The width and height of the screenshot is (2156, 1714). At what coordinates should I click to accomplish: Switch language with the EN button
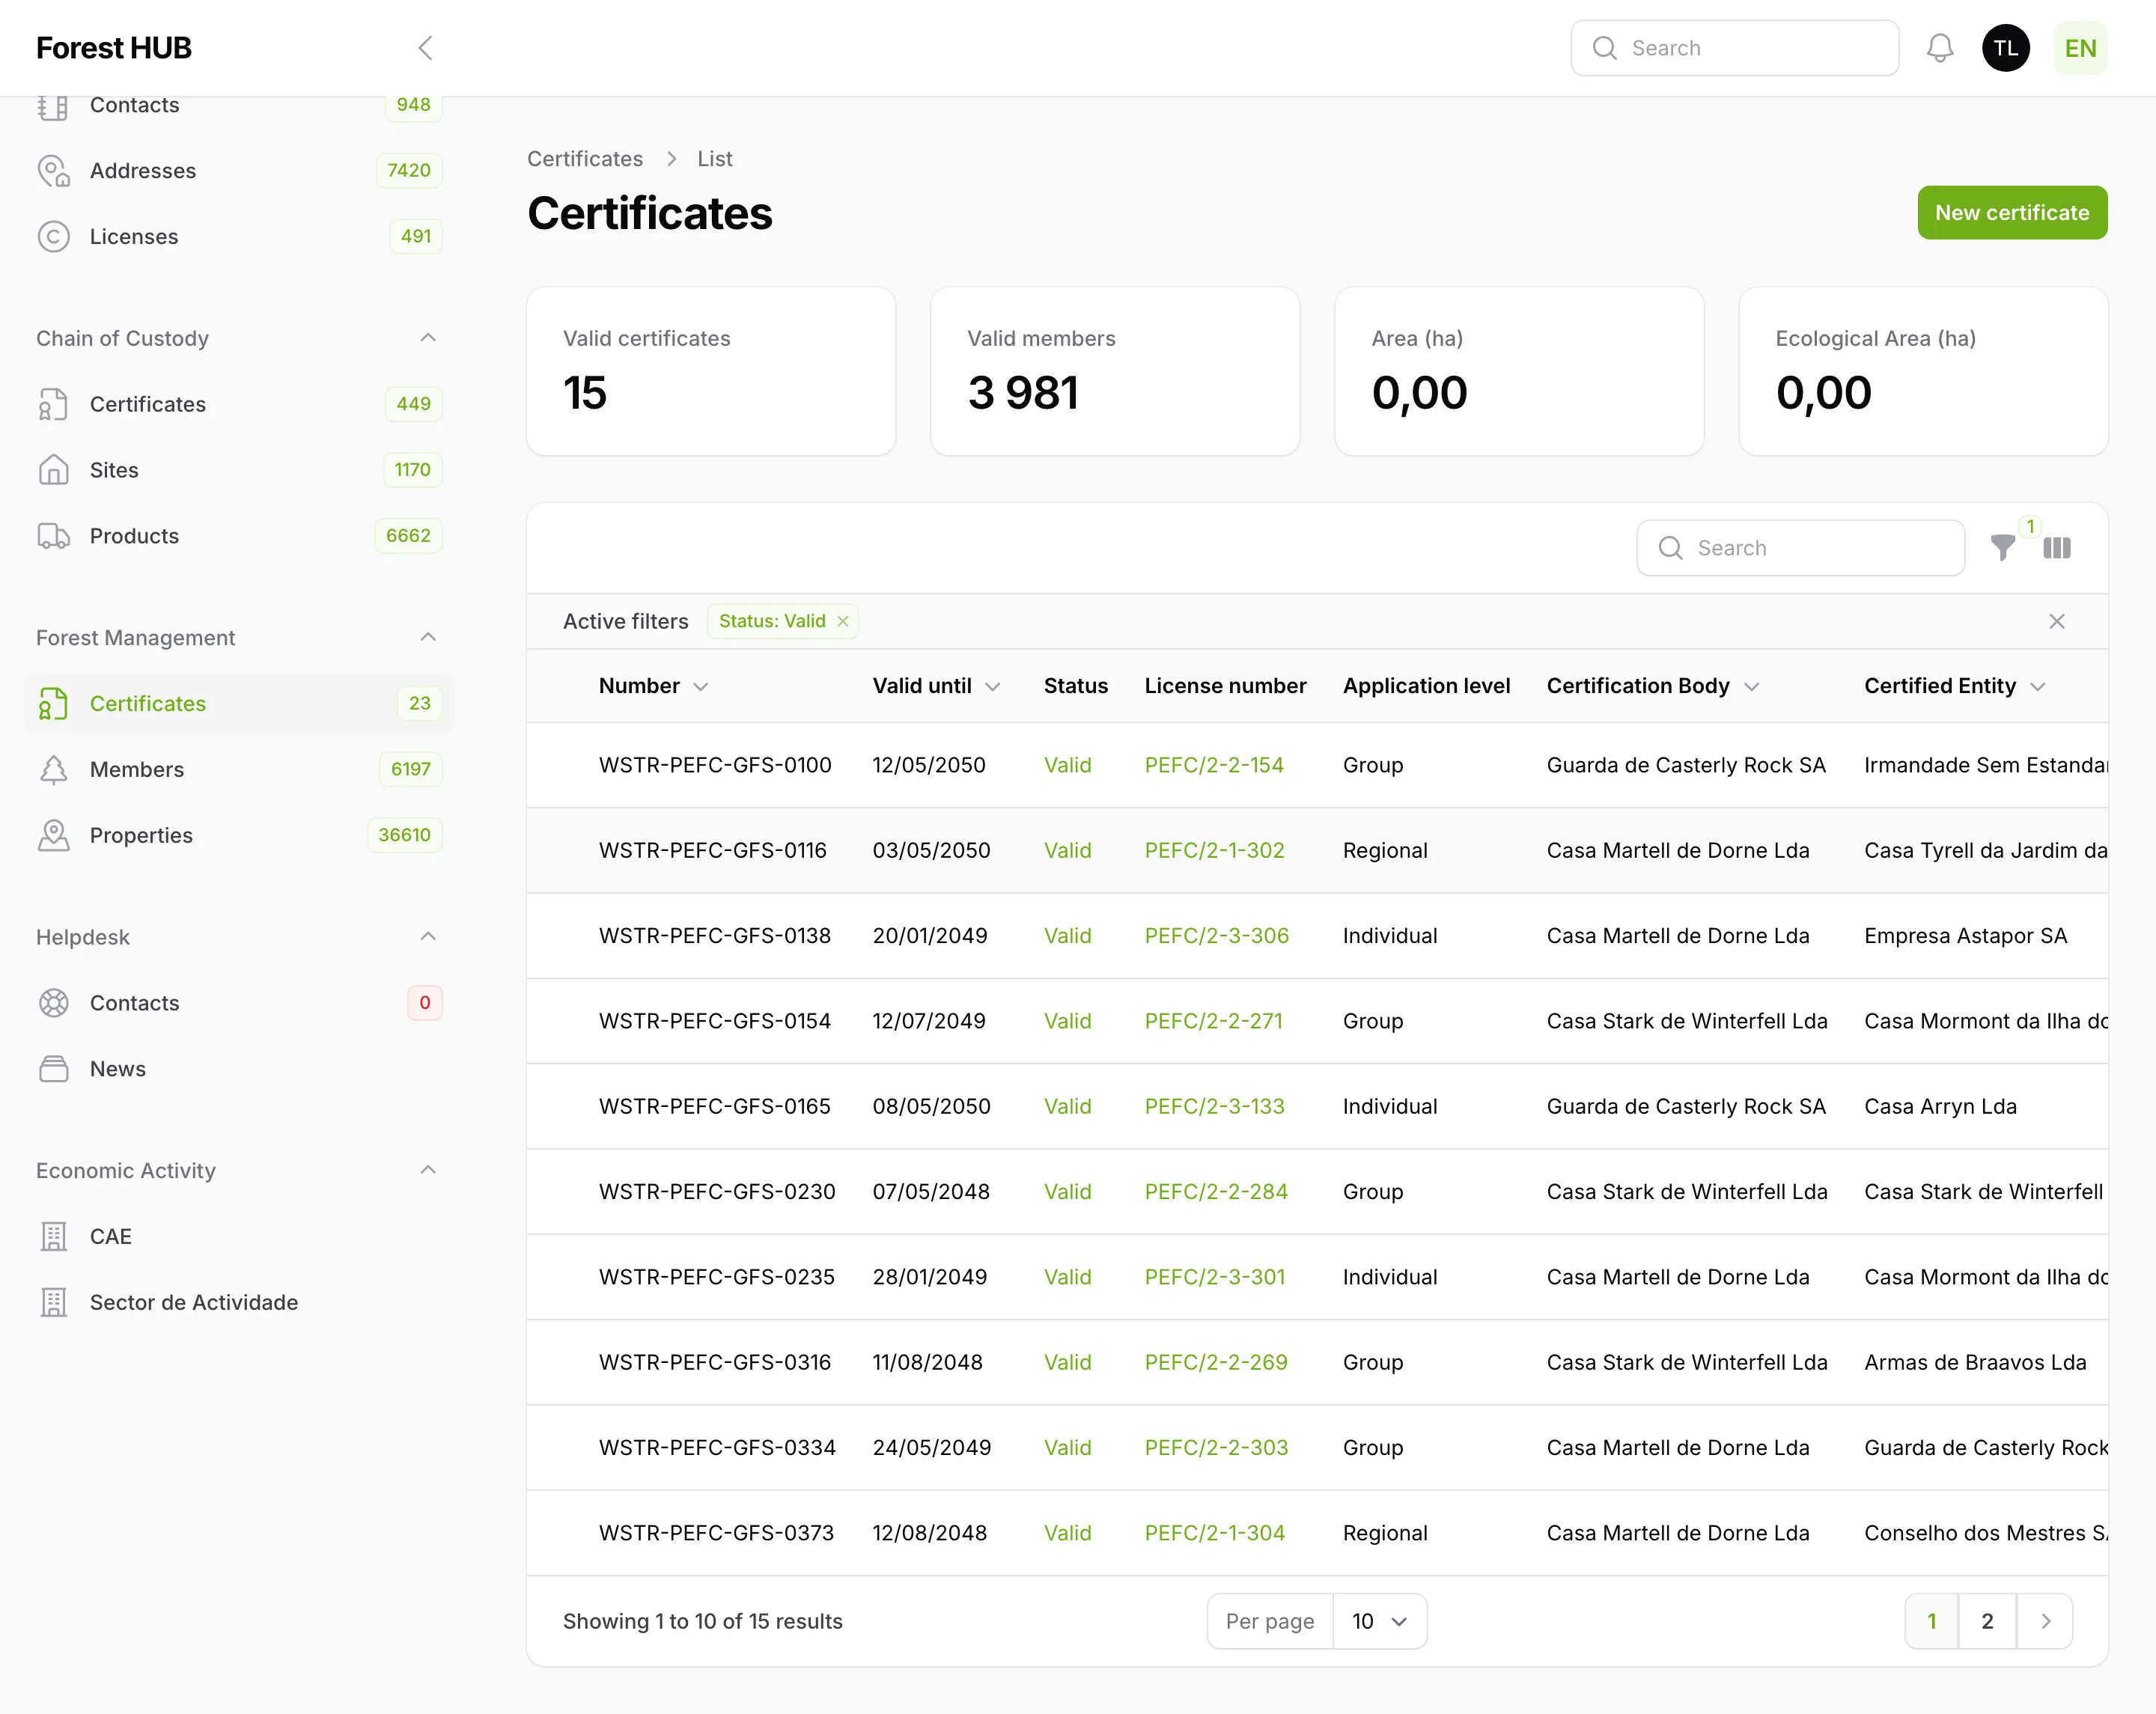2080,48
